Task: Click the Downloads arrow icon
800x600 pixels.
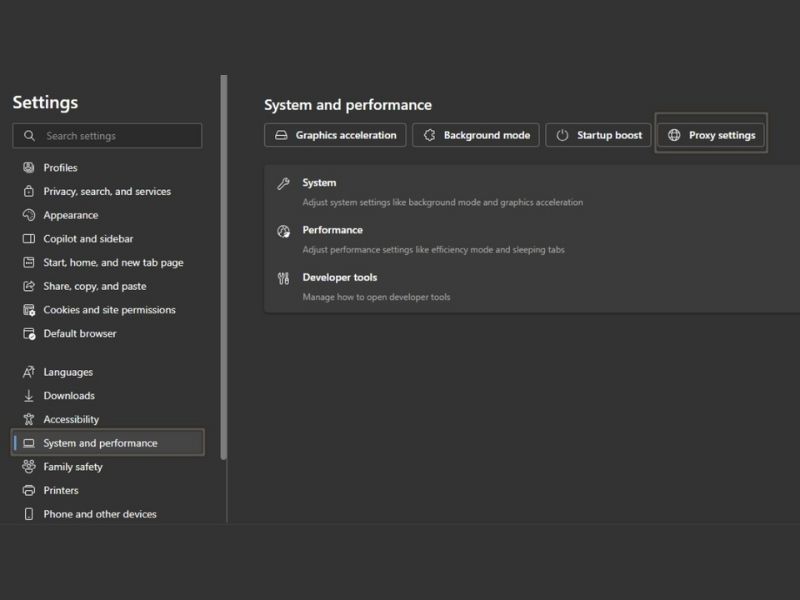Action: coord(29,396)
